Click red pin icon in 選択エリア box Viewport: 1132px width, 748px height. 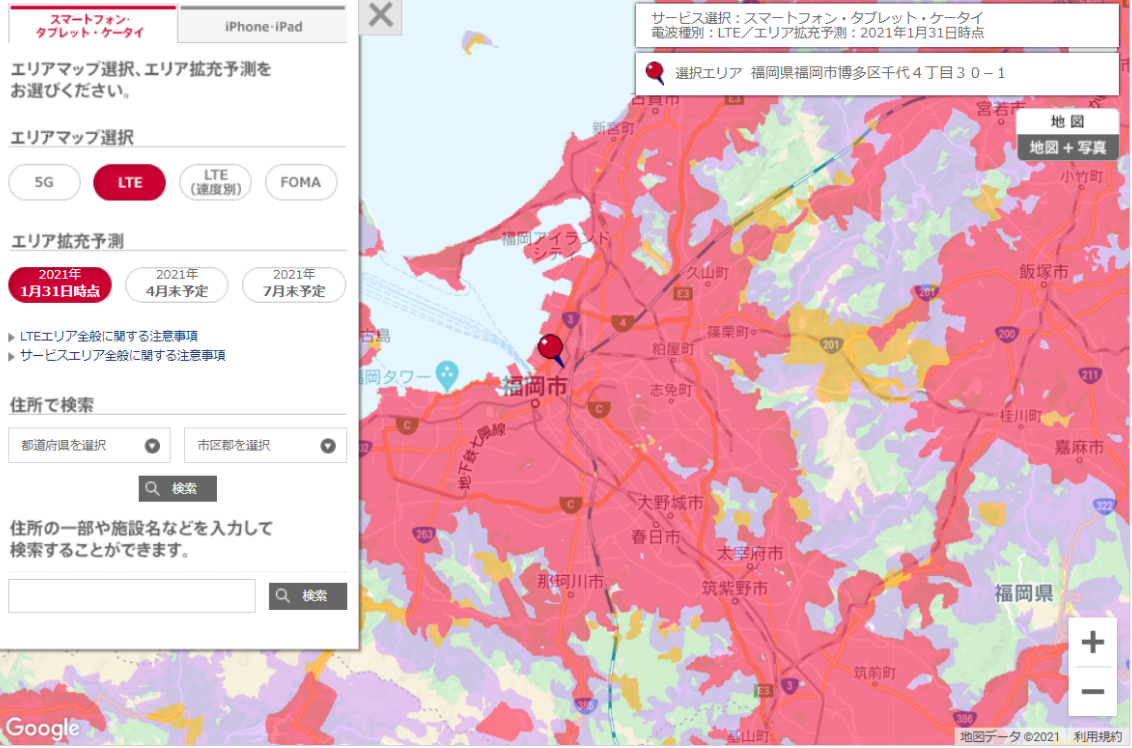point(655,72)
